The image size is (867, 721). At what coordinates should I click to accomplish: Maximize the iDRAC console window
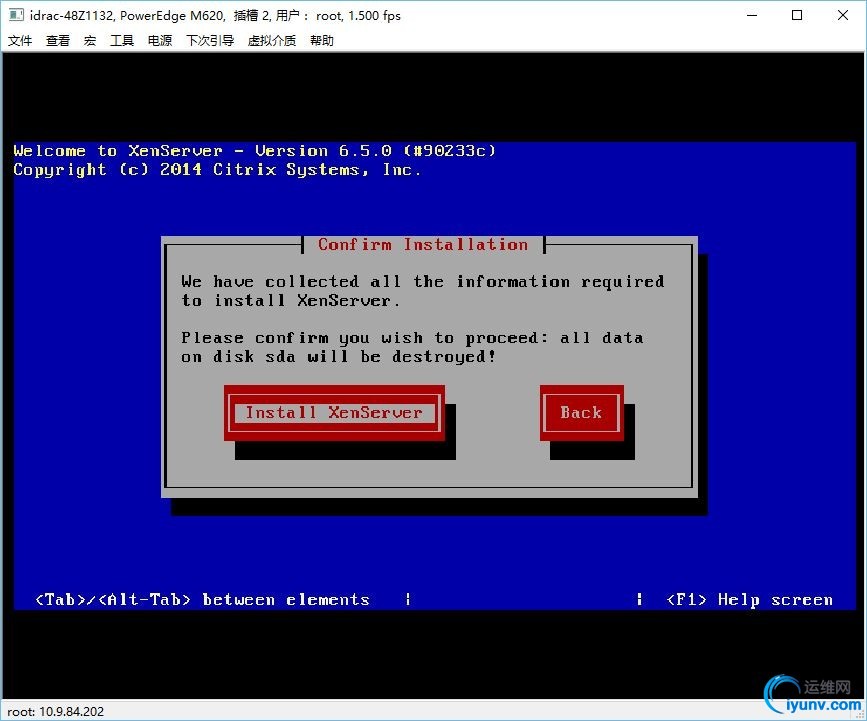click(x=797, y=15)
